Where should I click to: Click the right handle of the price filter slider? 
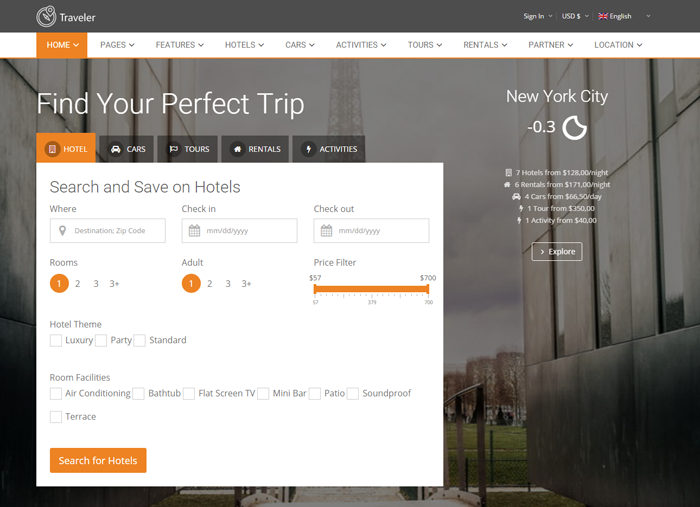428,289
